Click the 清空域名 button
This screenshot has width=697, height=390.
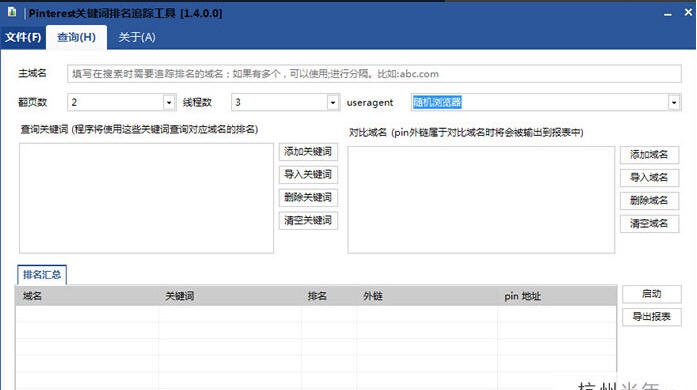coord(649,224)
